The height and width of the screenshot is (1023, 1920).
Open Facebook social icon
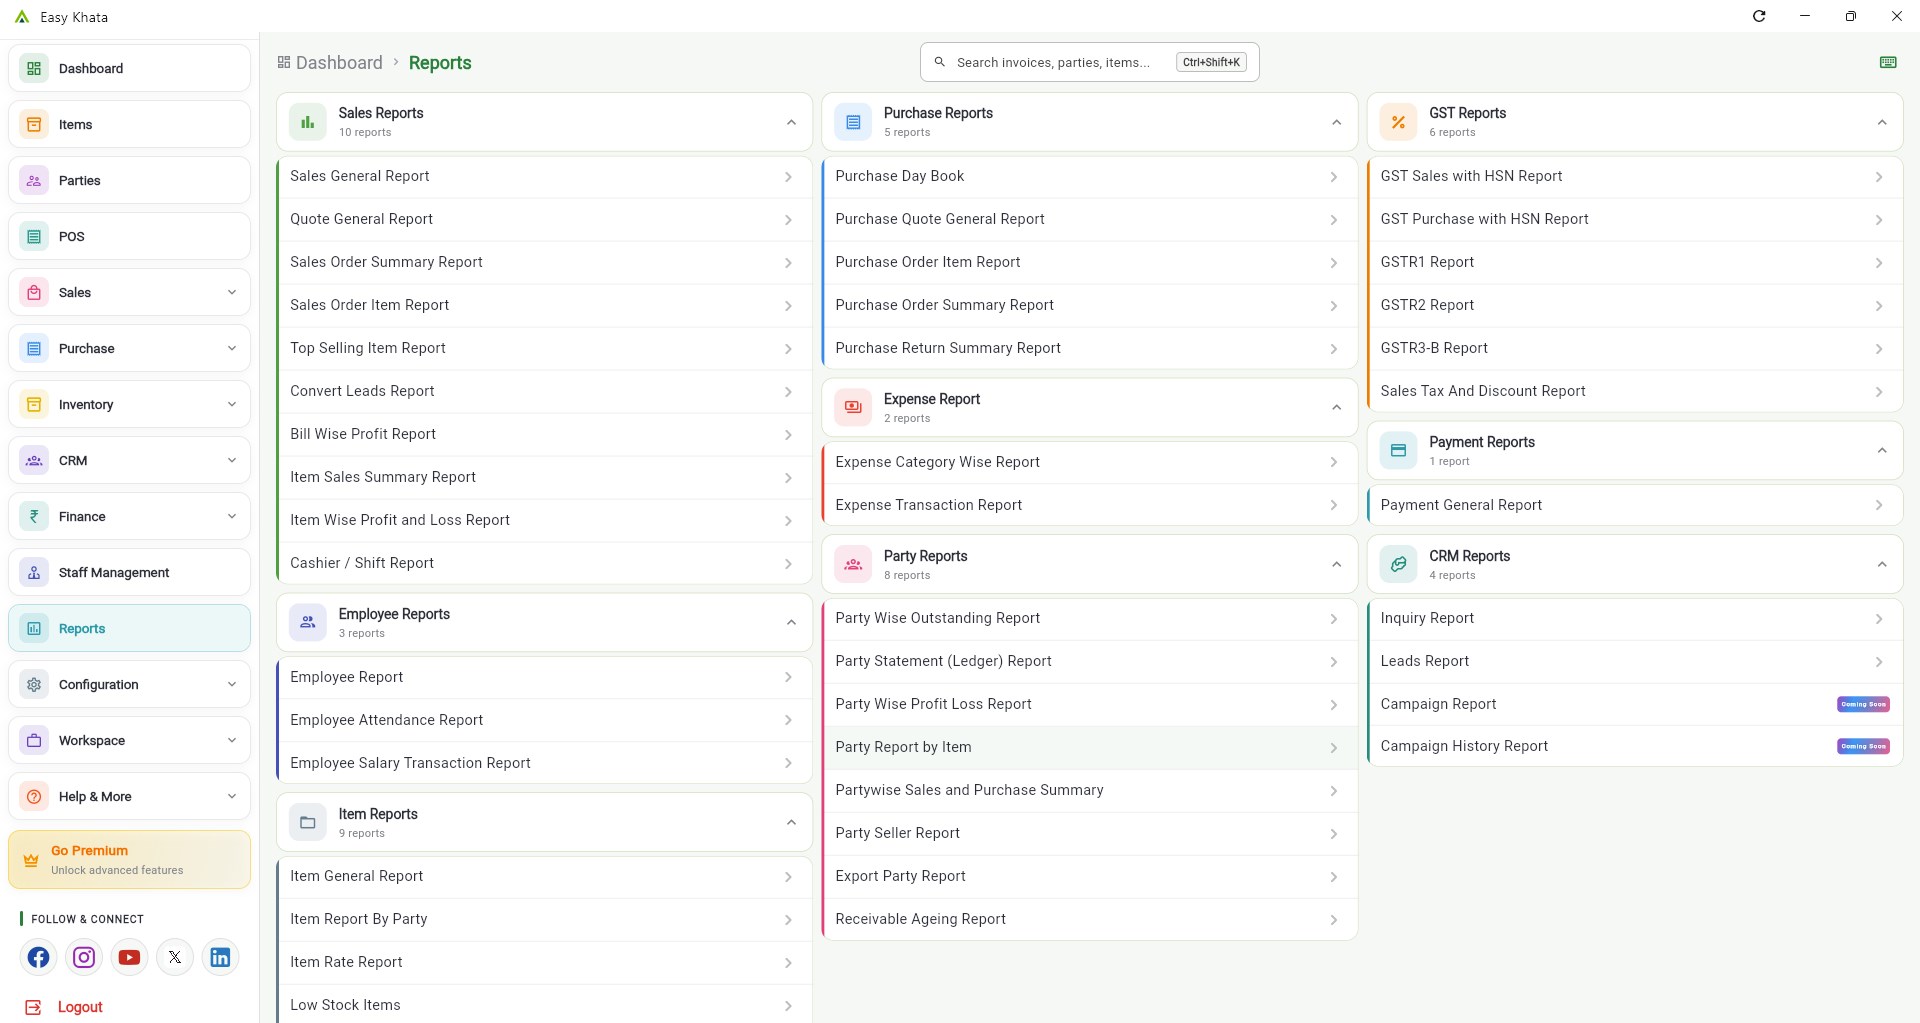(x=38, y=957)
